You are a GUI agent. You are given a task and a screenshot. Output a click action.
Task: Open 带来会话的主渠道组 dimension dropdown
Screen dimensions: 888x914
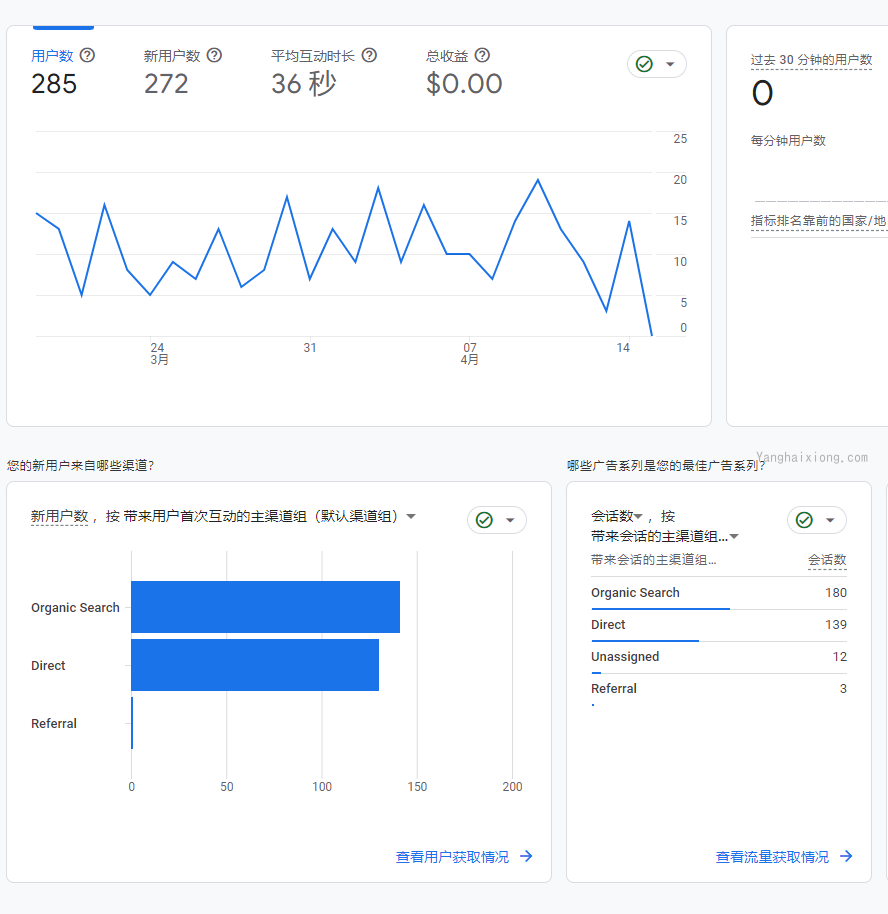[665, 536]
